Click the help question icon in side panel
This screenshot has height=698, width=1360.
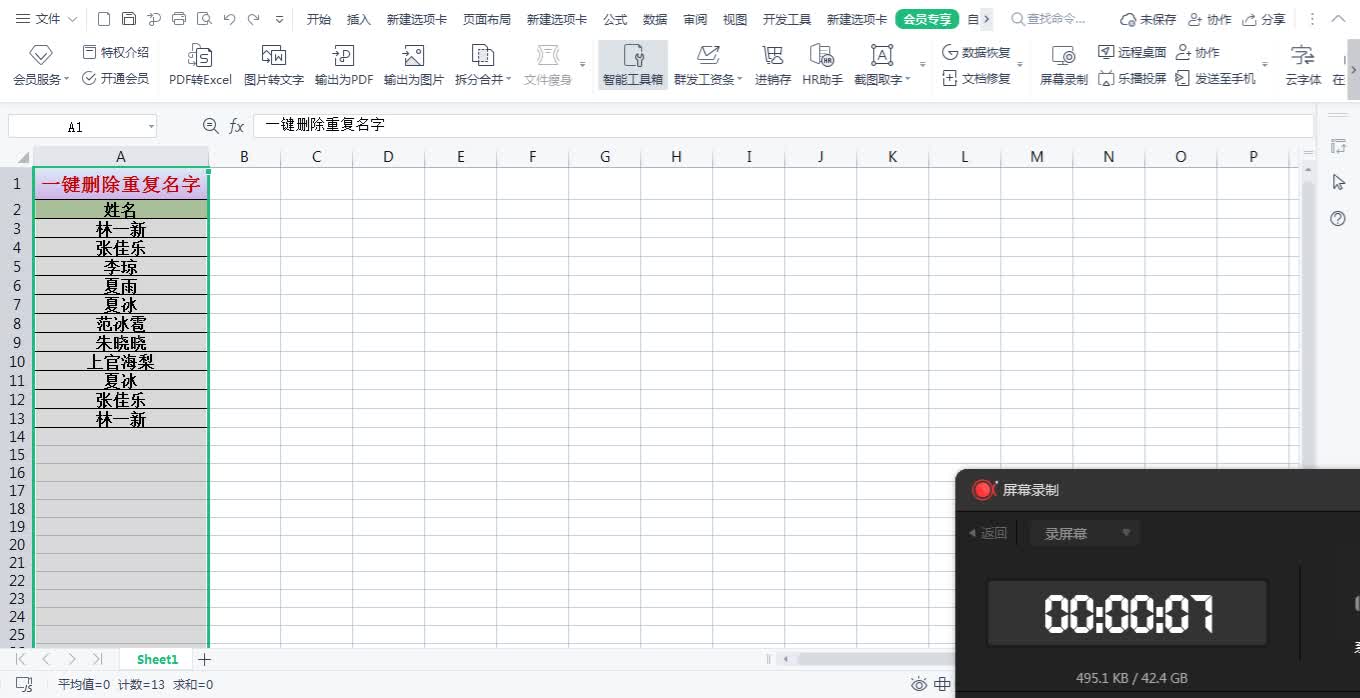click(x=1338, y=218)
